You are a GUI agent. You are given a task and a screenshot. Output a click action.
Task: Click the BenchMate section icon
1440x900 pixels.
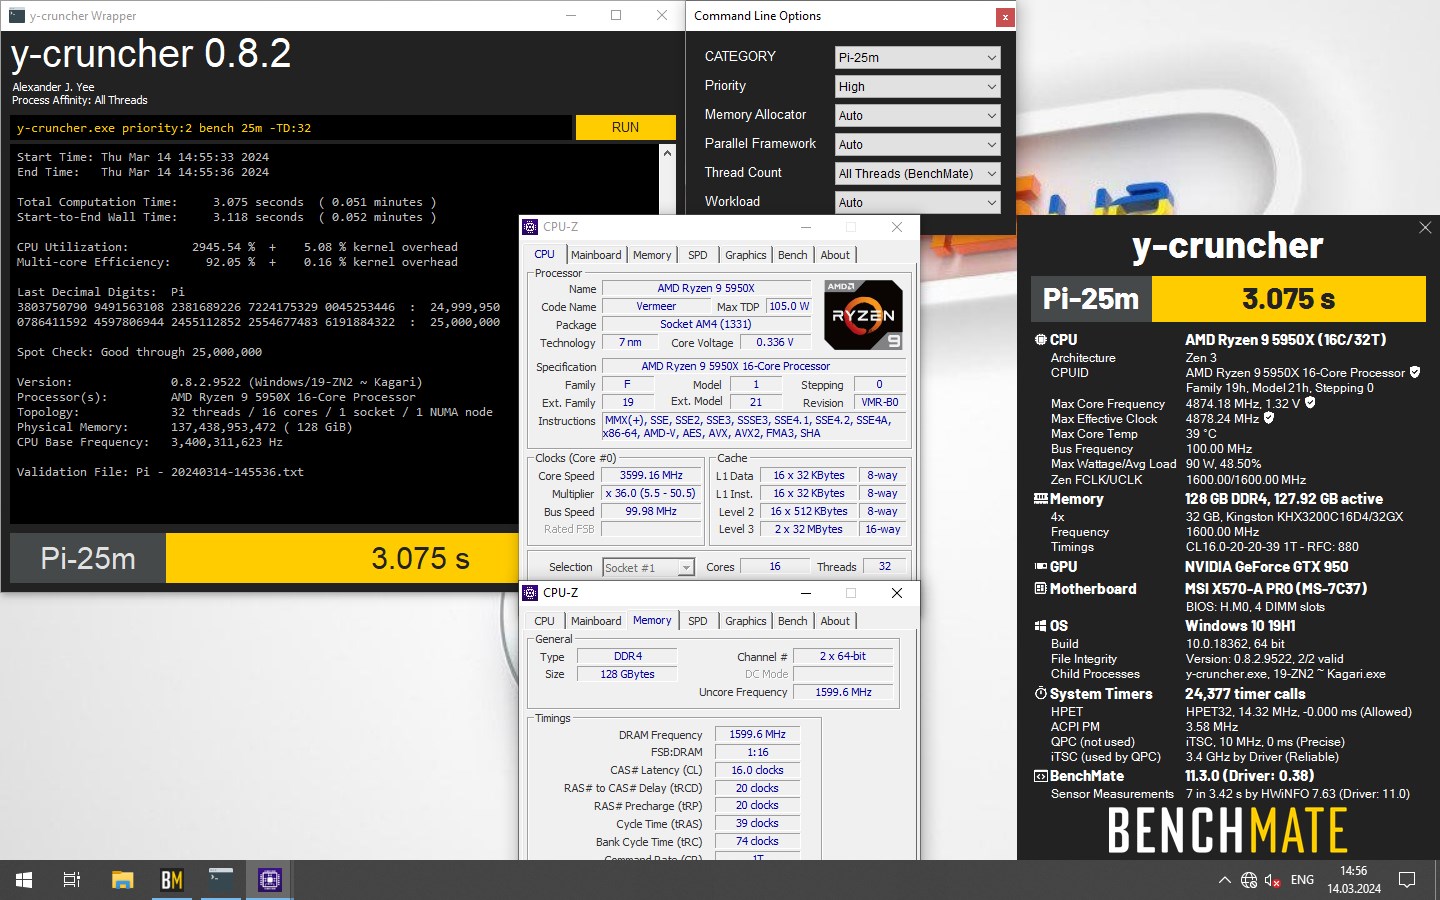[1040, 776]
